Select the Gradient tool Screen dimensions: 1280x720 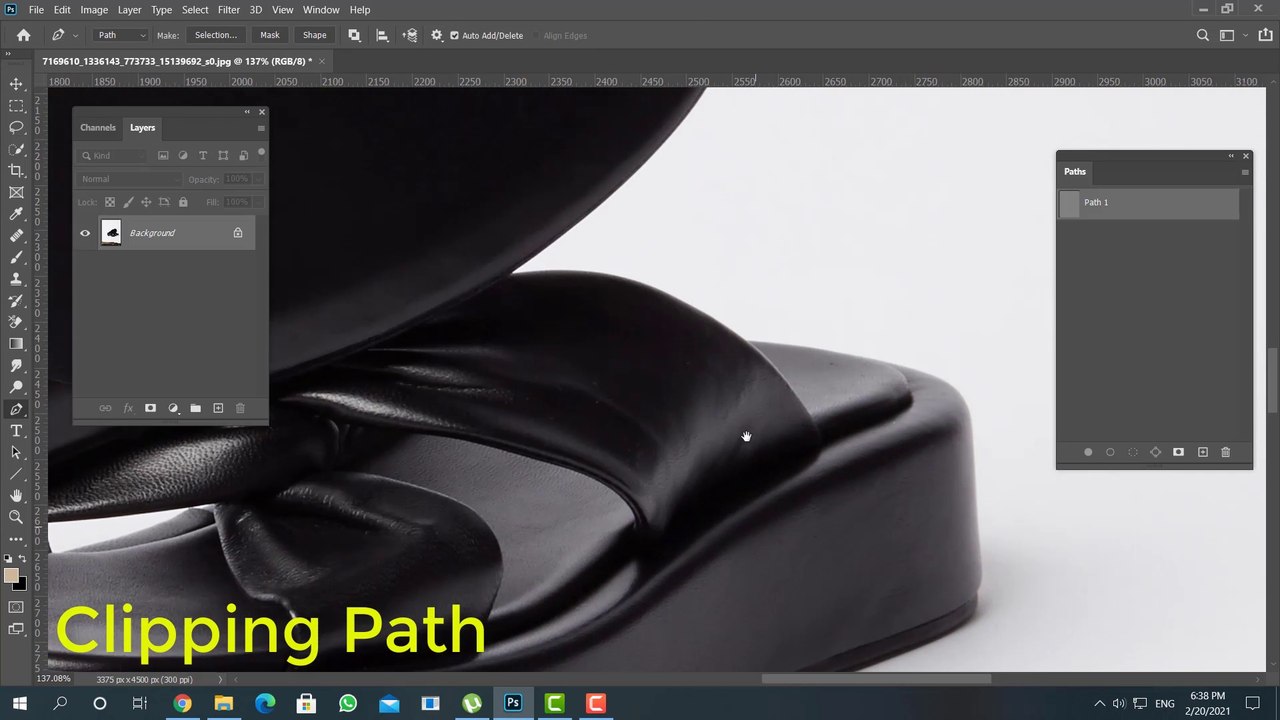16,344
